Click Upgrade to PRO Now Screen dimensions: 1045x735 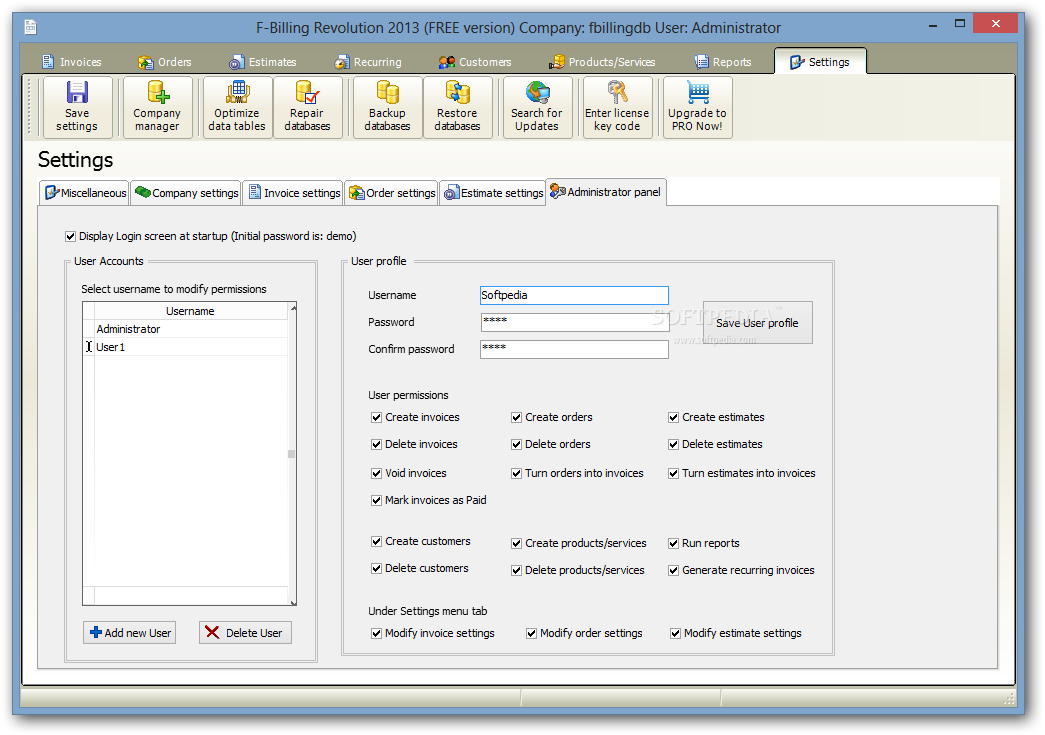coord(697,107)
